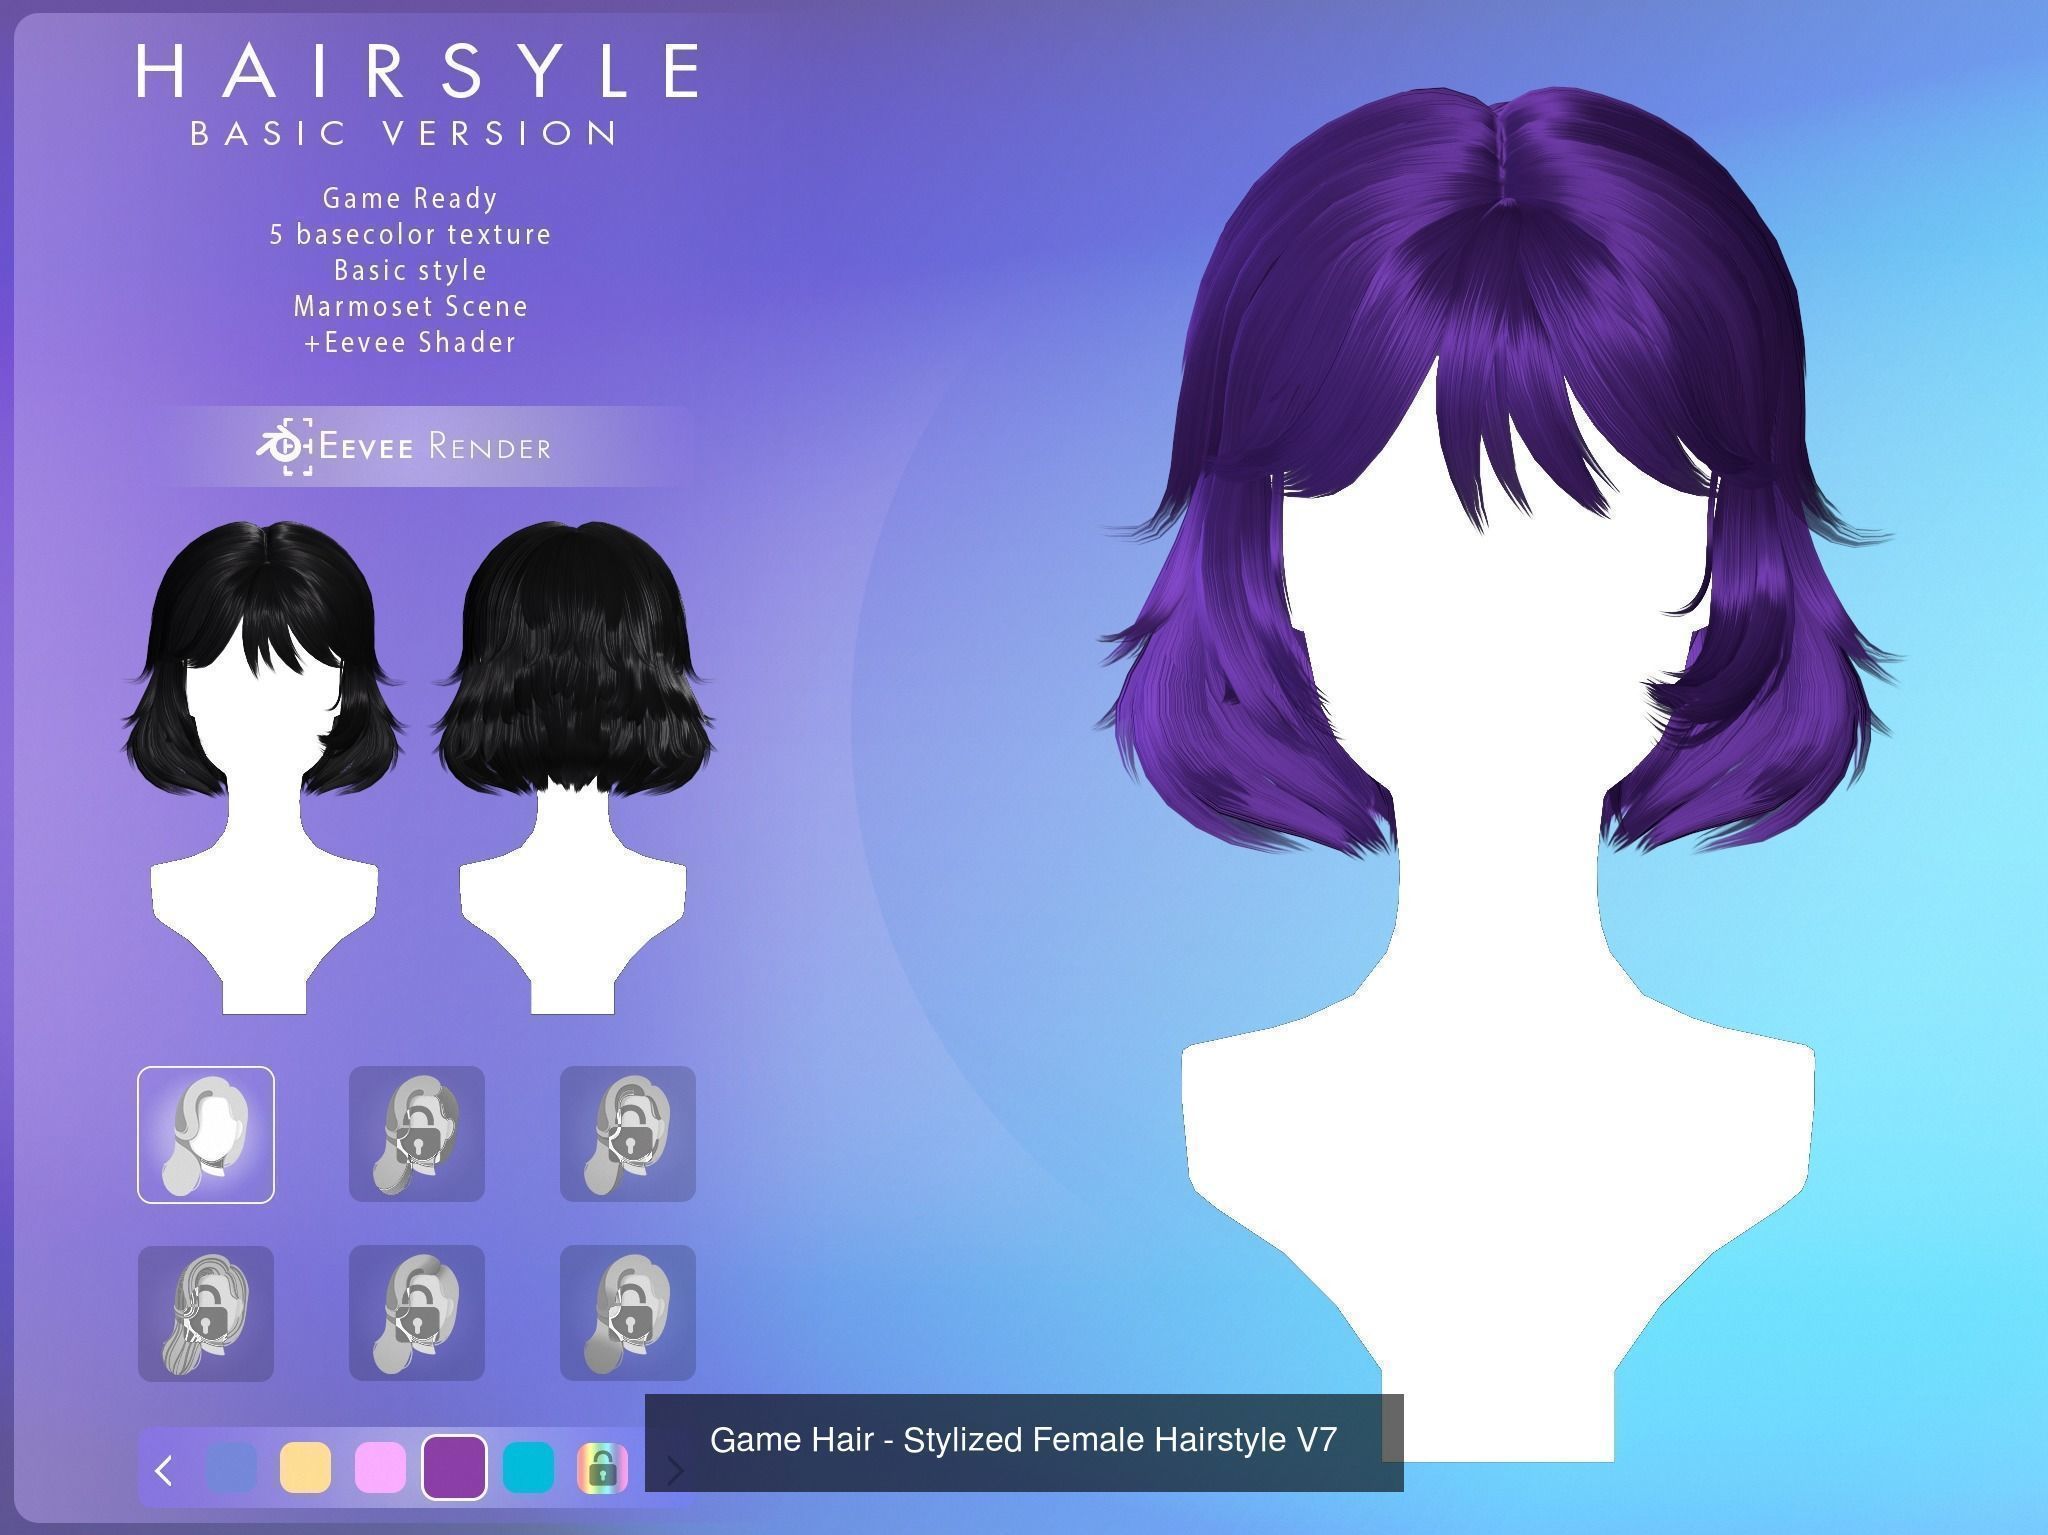
Task: Select the unlocked first hairstyle thumbnail
Action: pos(206,1134)
